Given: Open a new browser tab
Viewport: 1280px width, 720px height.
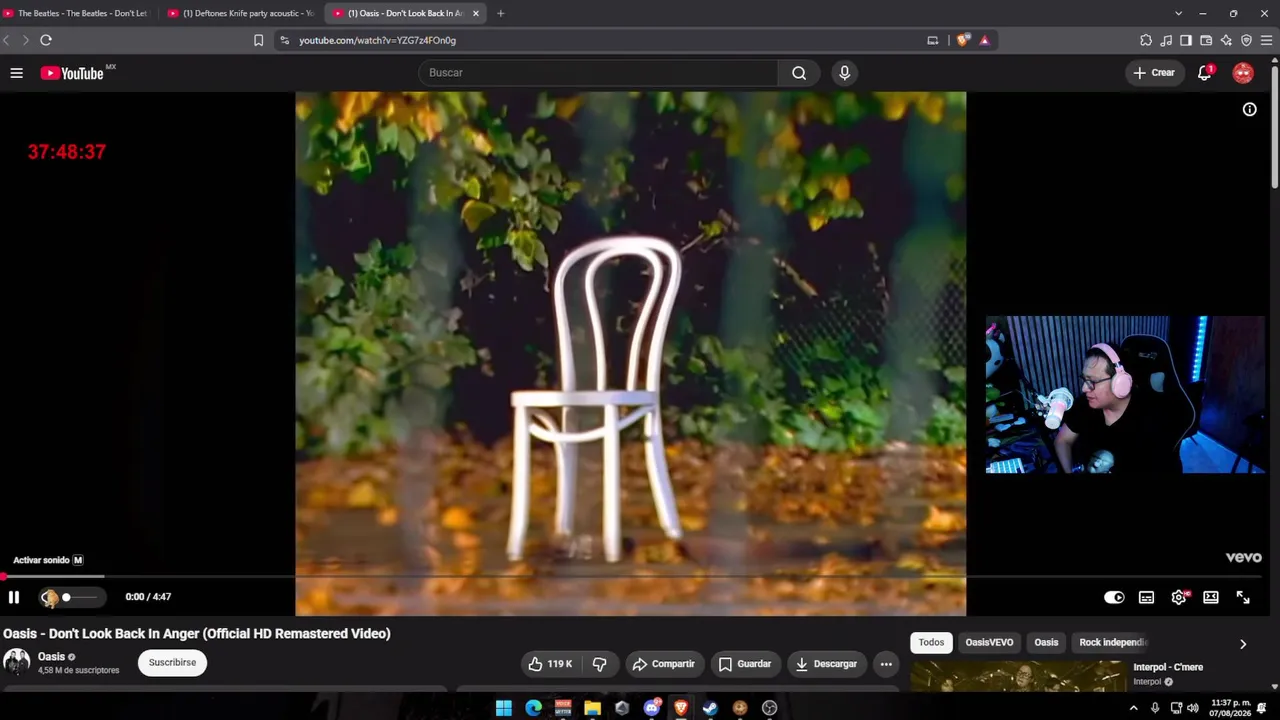Looking at the screenshot, I should [x=500, y=13].
